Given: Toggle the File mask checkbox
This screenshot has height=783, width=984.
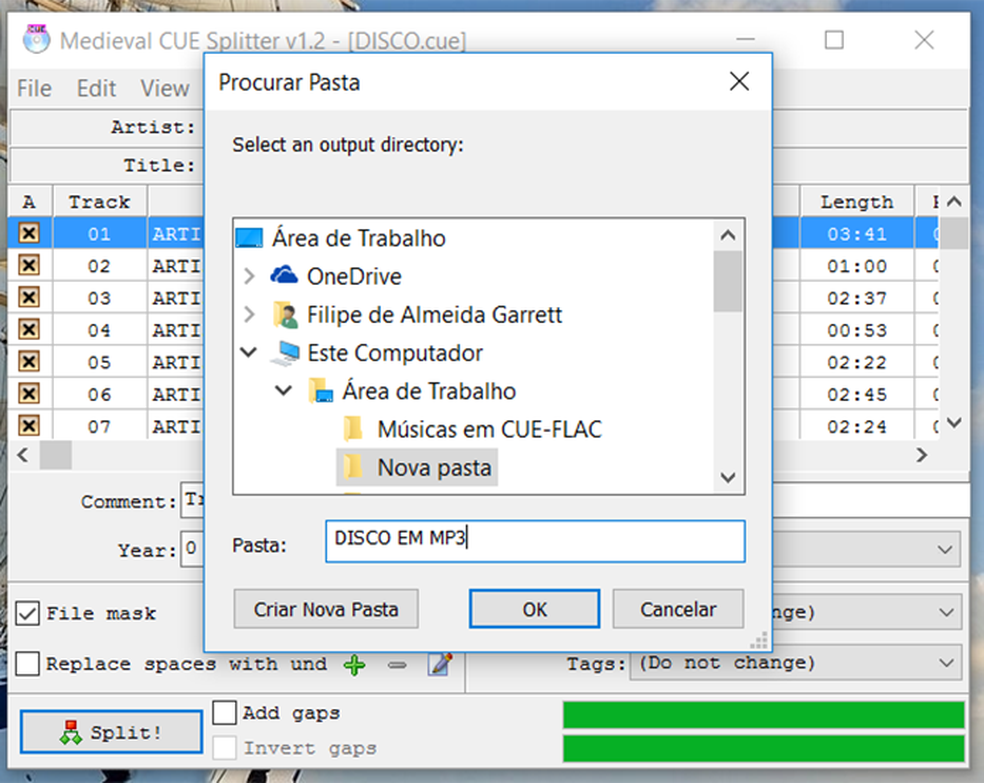Looking at the screenshot, I should 28,613.
